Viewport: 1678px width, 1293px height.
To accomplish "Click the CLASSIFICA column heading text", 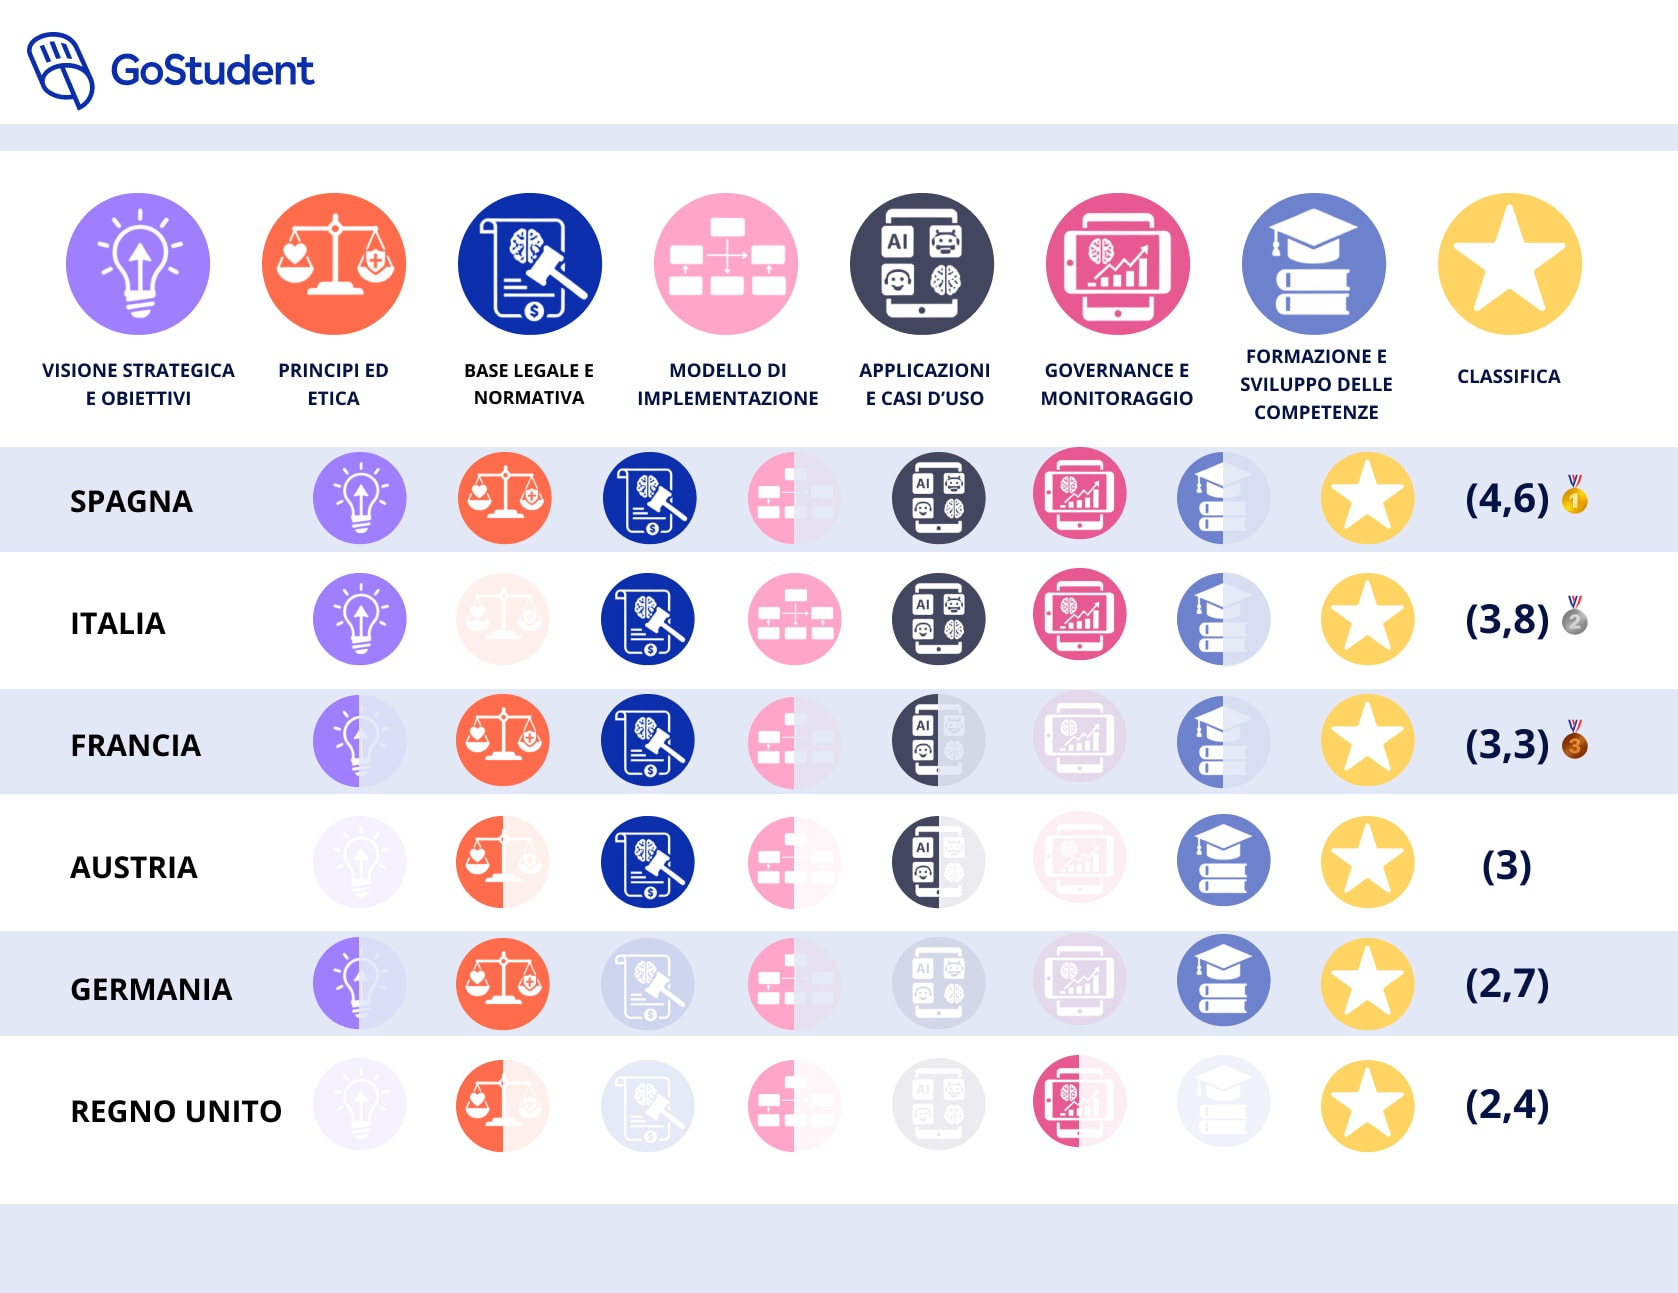I will coord(1508,377).
